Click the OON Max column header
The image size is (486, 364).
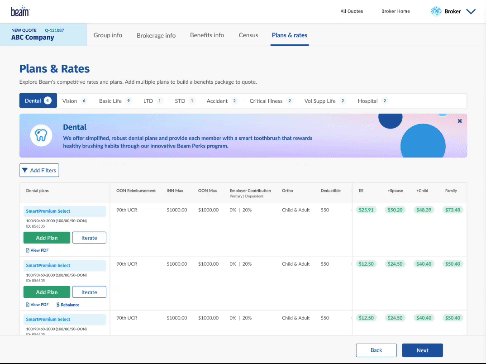207,191
